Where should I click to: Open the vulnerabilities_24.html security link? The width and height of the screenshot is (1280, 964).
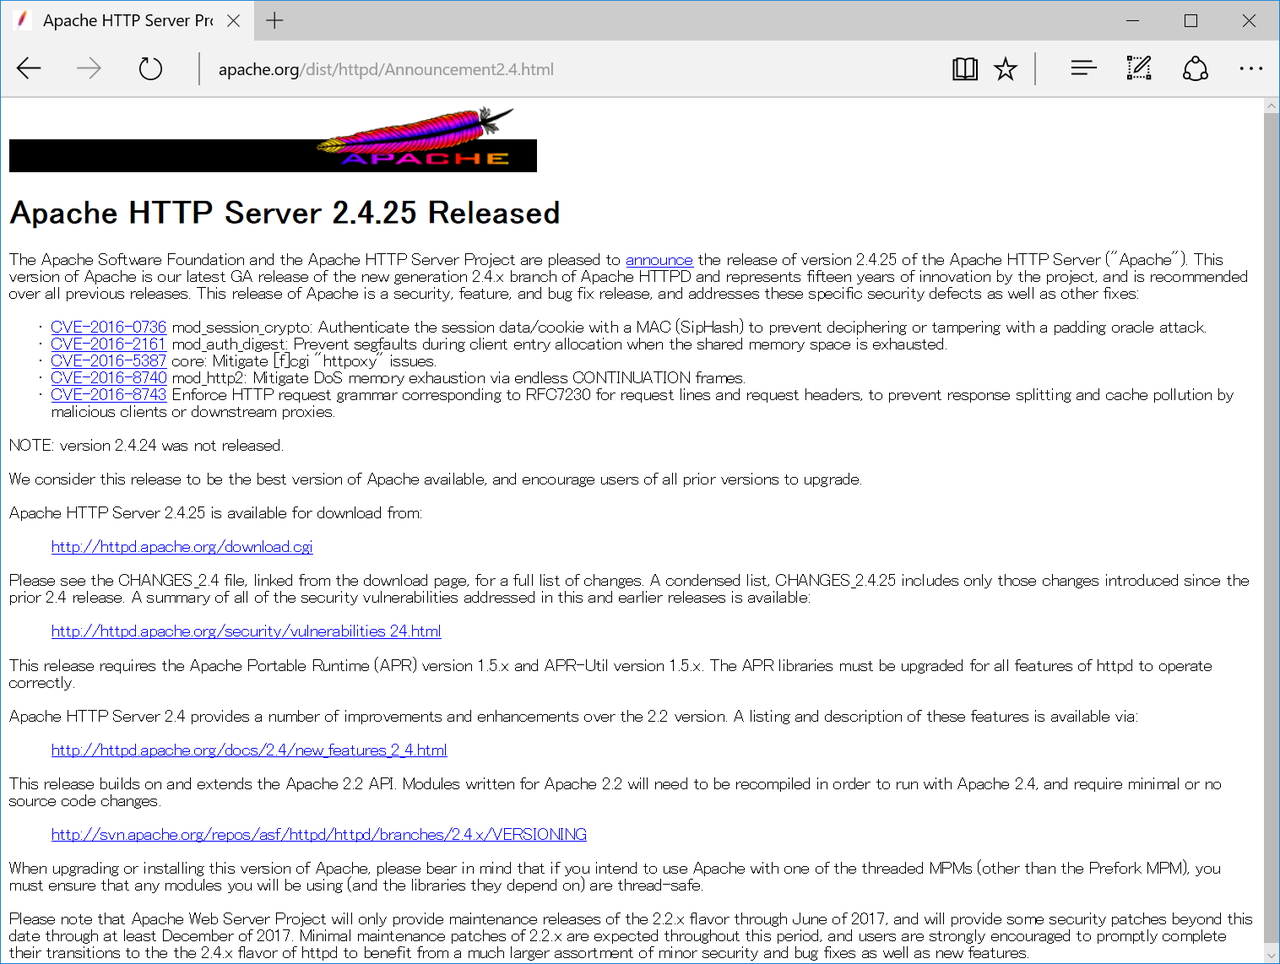[246, 631]
